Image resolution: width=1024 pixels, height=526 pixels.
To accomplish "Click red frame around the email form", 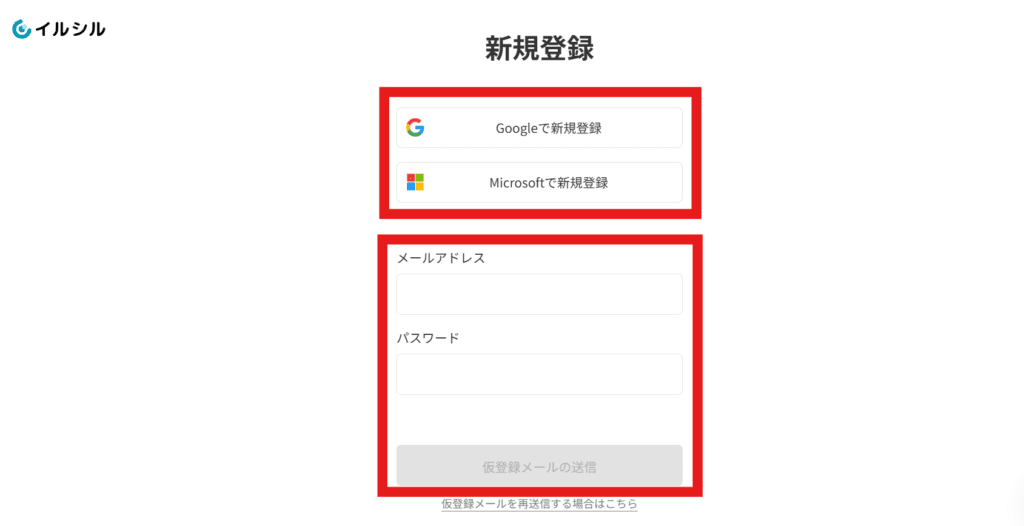I will [x=540, y=240].
